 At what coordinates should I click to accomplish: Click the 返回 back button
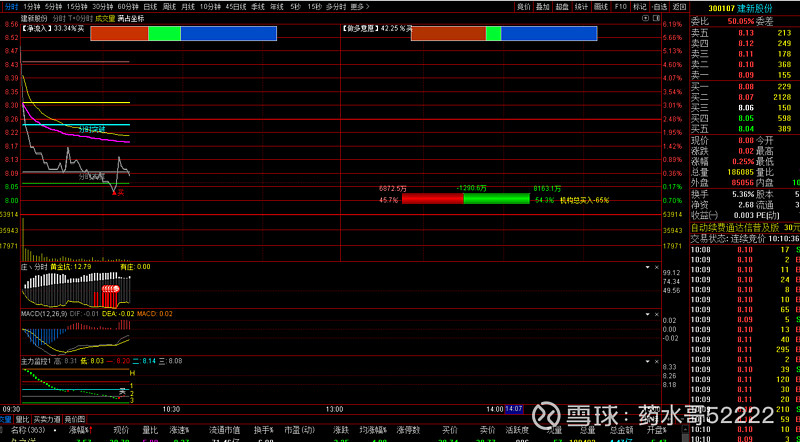(678, 7)
